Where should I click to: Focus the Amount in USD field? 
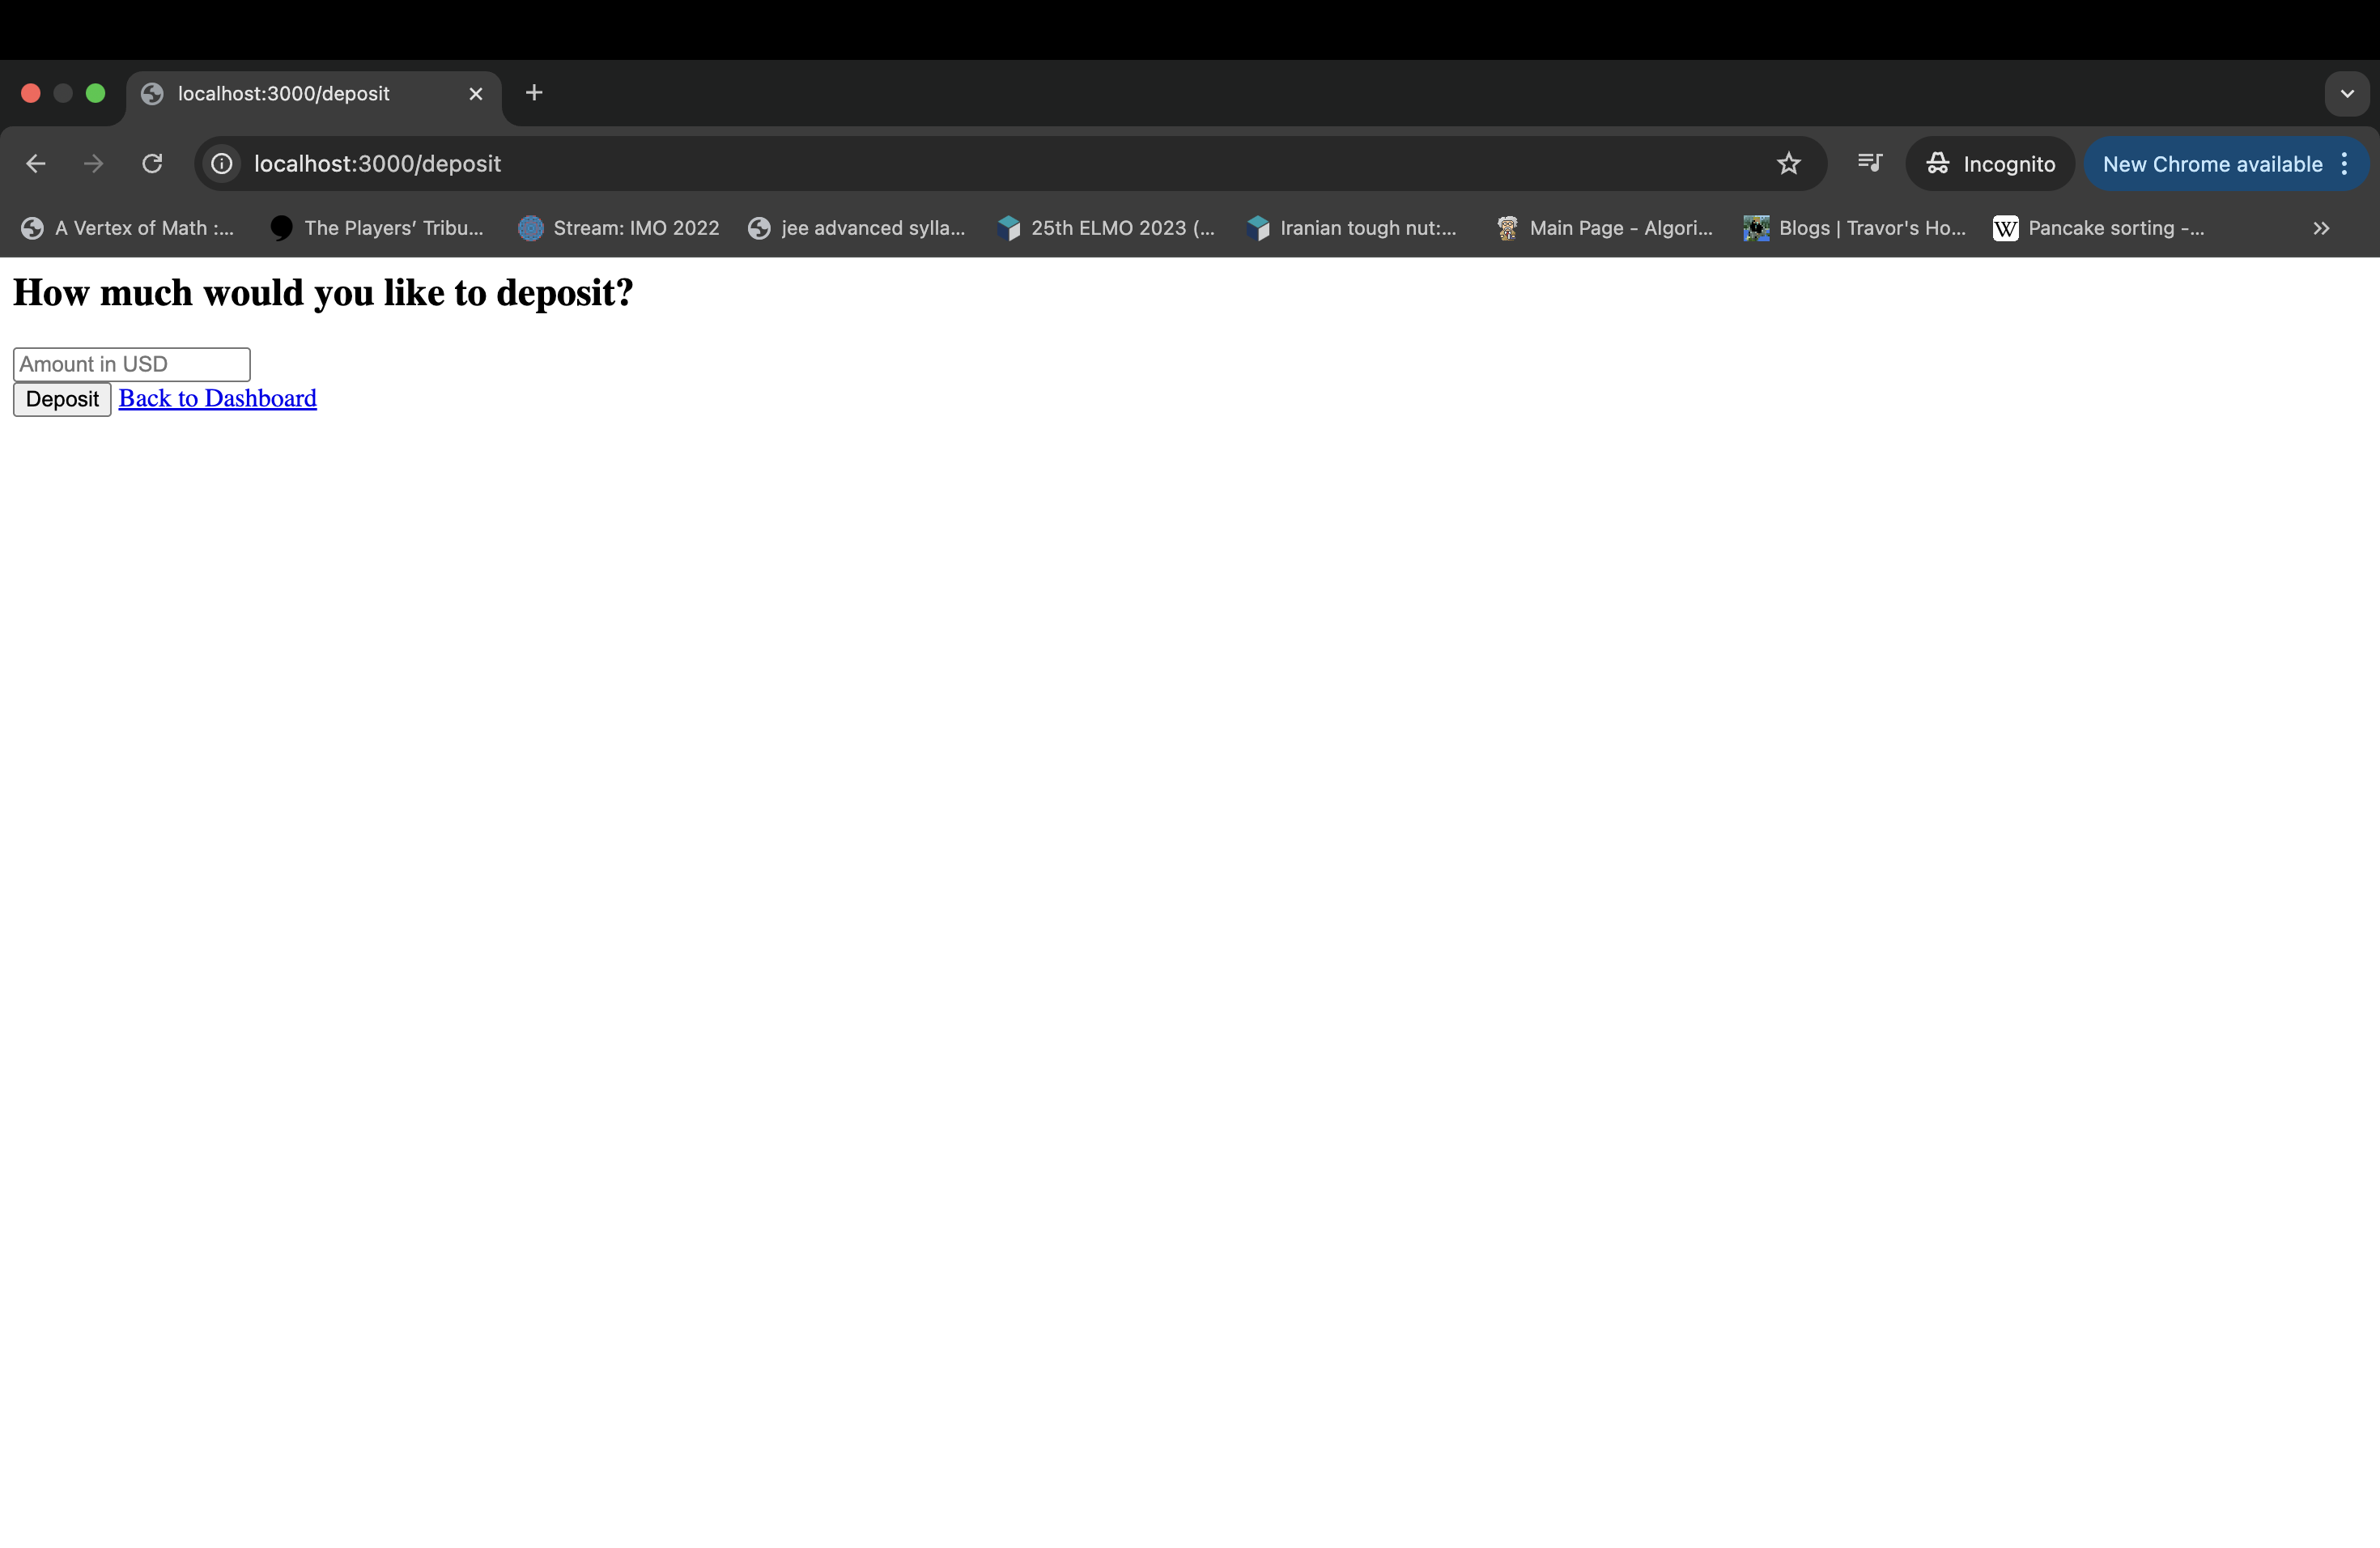[131, 365]
